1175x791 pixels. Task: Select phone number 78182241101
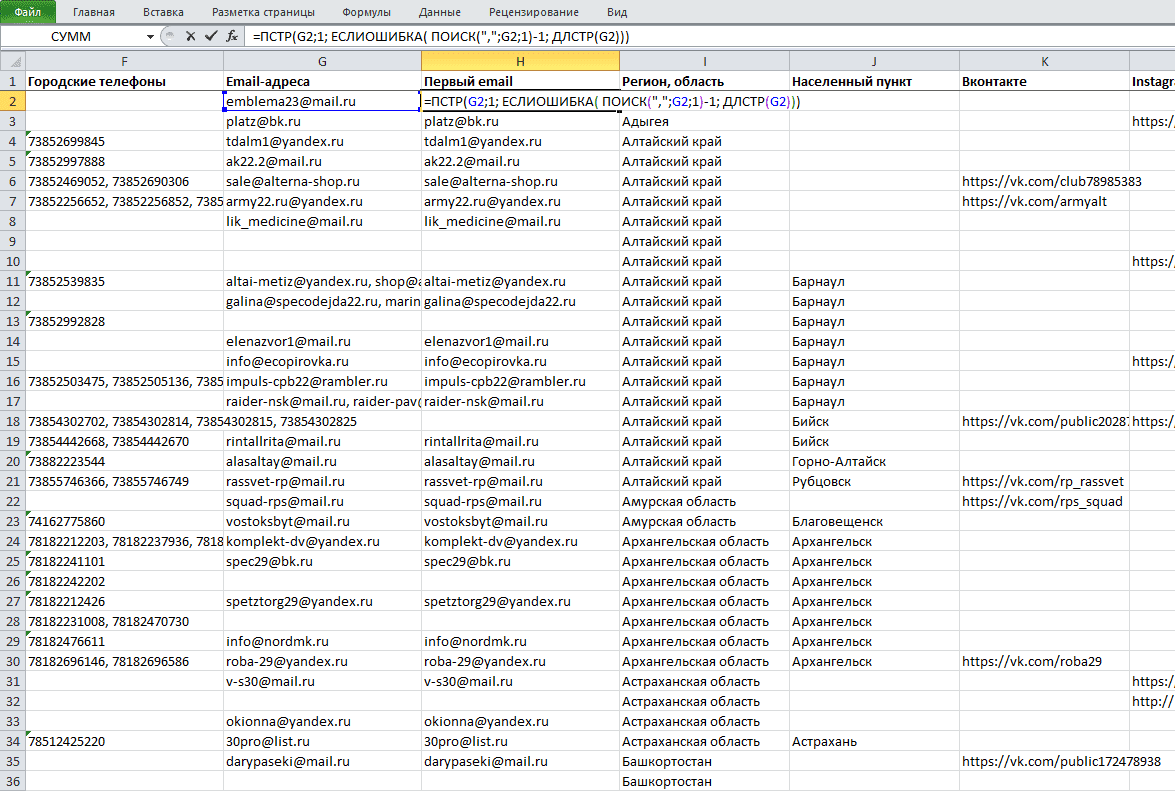(x=124, y=561)
